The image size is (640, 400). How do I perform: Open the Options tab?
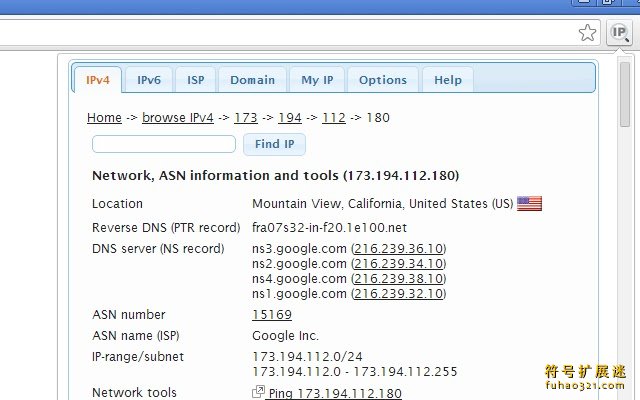(x=383, y=80)
